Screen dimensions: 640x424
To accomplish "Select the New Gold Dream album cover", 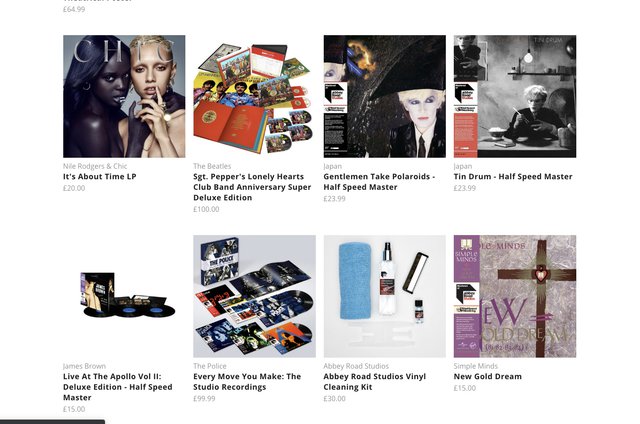I will pyautogui.click(x=515, y=296).
